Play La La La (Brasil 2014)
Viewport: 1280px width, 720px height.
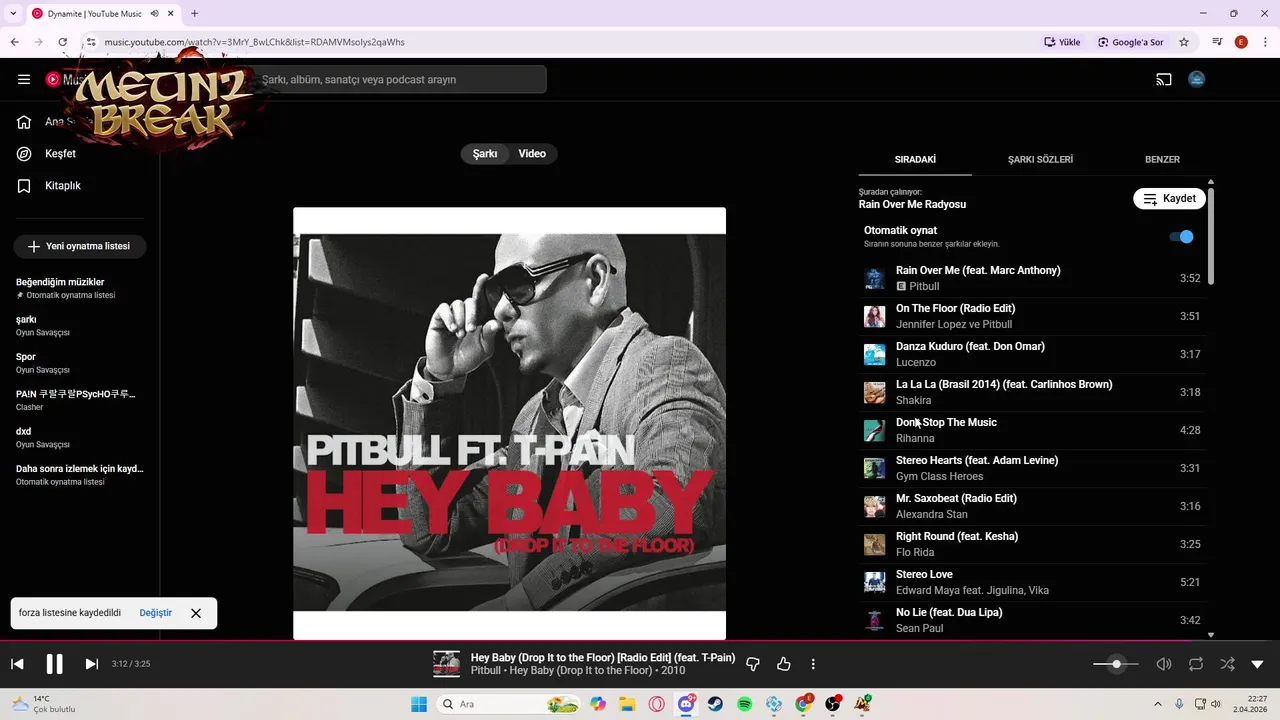1032,392
